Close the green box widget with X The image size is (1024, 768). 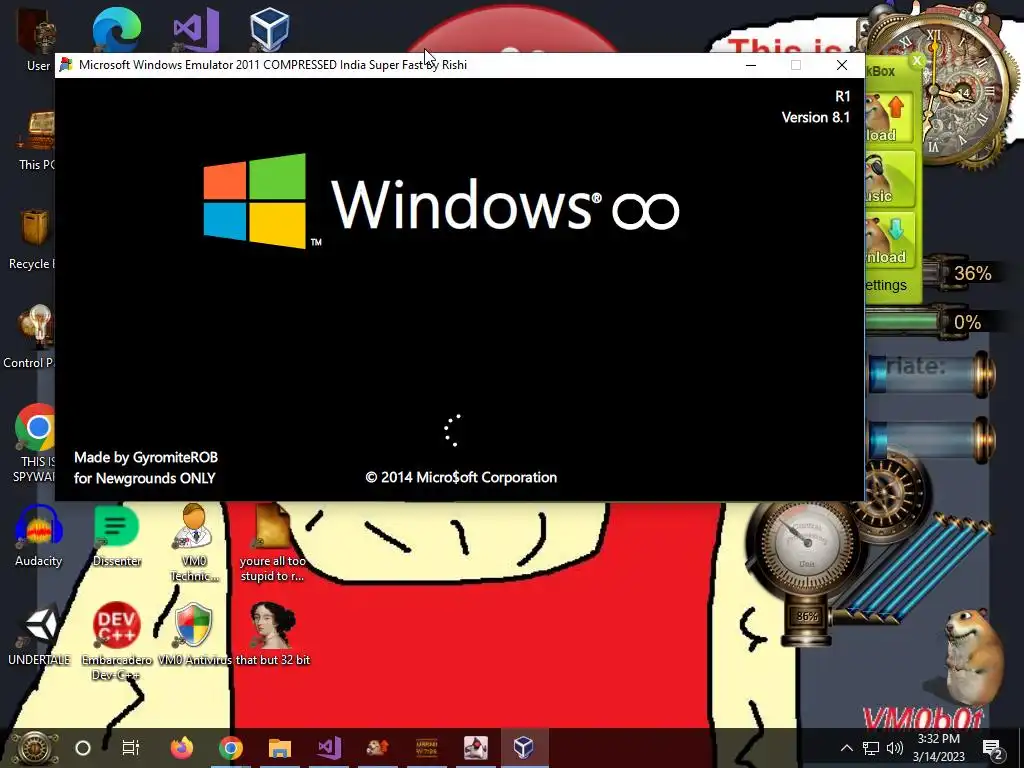click(x=917, y=61)
